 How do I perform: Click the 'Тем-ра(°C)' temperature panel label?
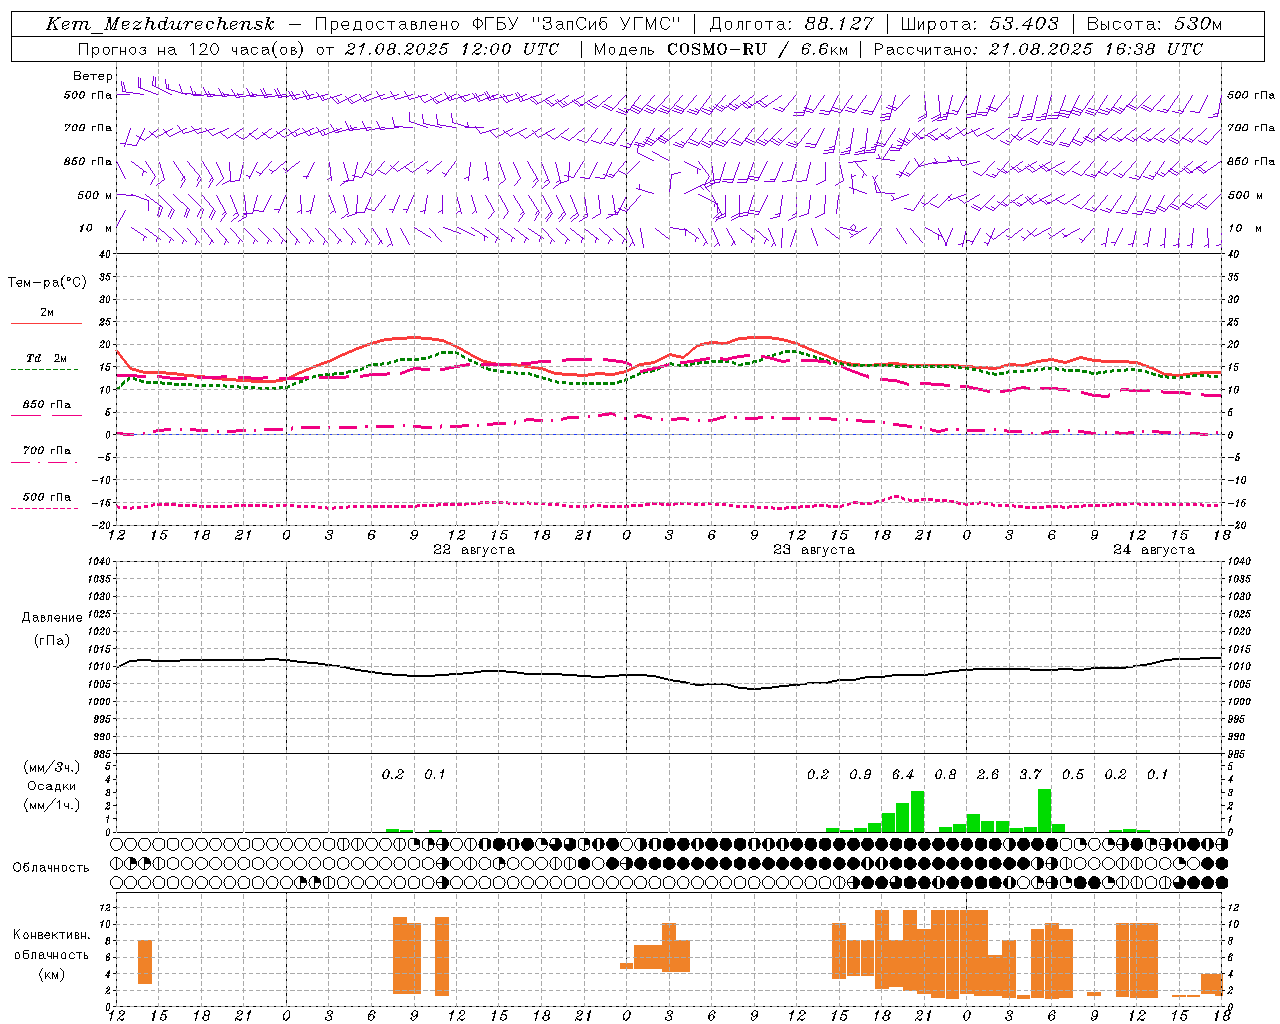pyautogui.click(x=47, y=283)
